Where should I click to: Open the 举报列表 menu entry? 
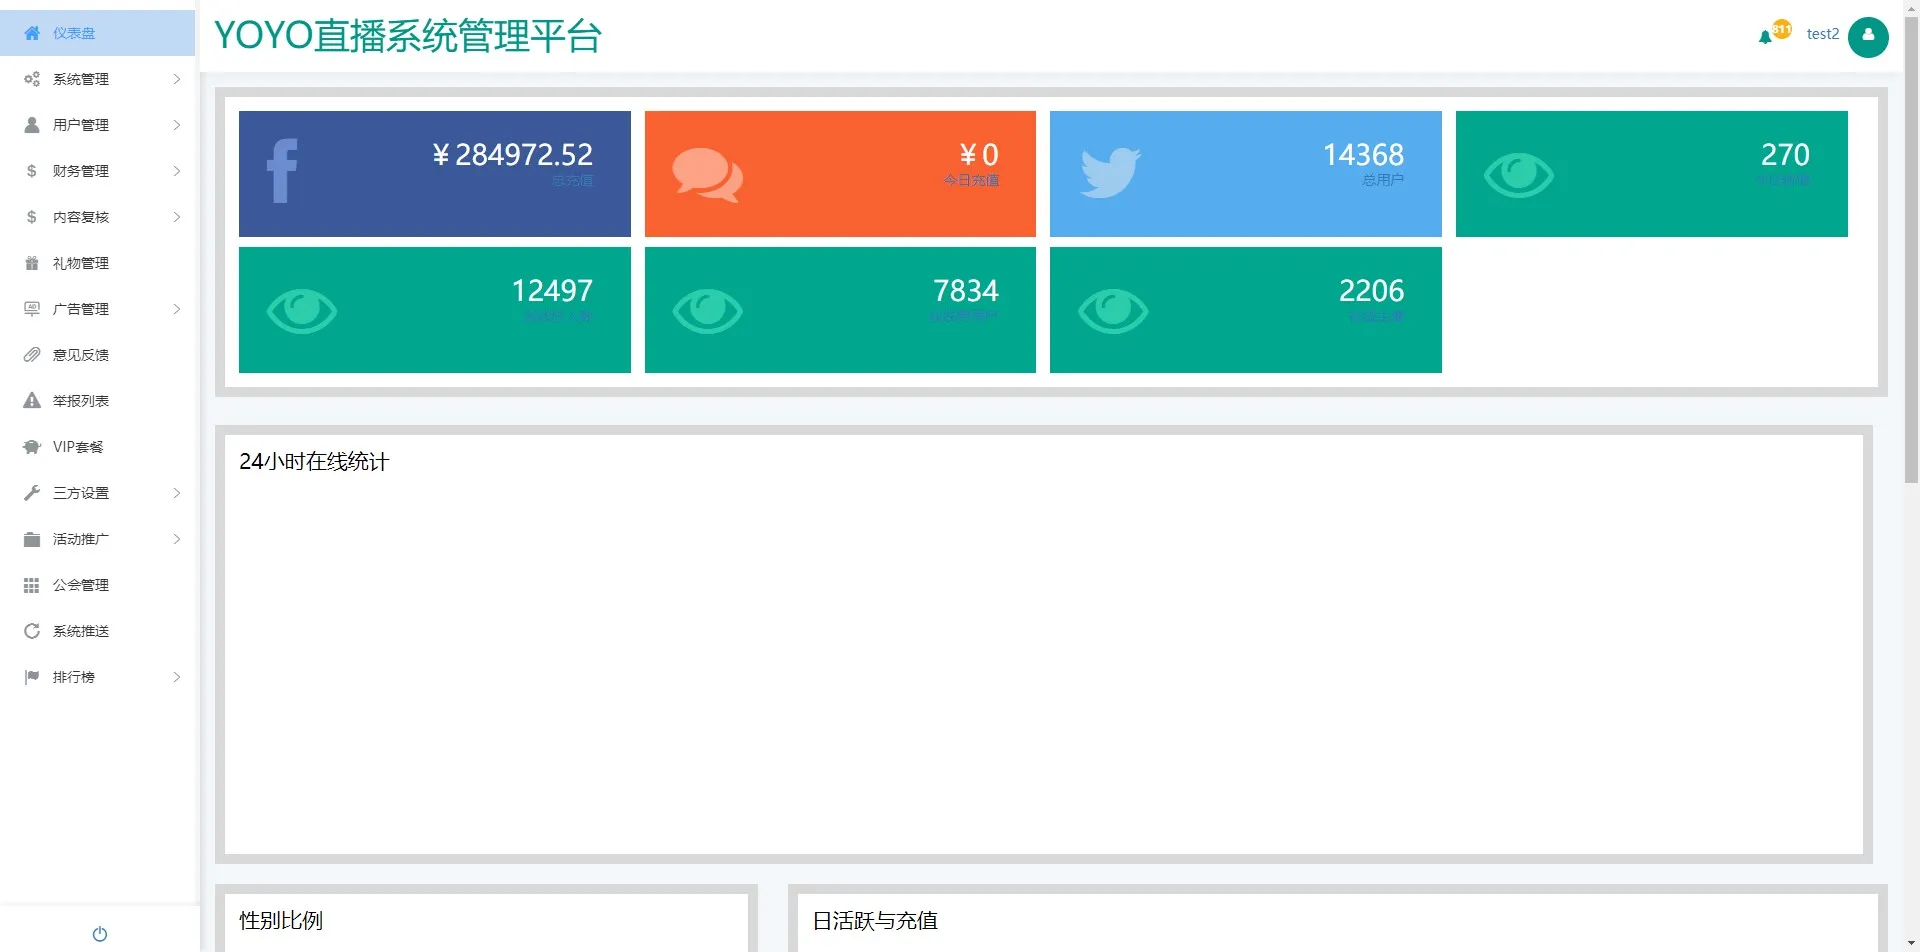click(x=97, y=401)
